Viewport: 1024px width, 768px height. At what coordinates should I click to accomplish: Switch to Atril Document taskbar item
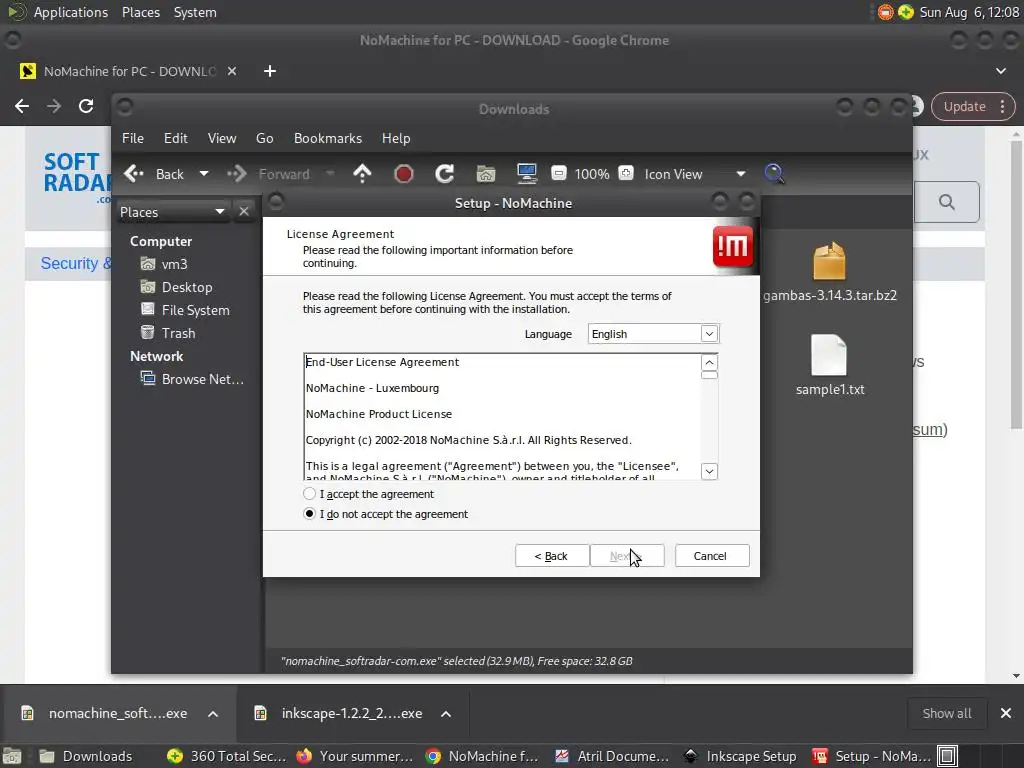click(x=611, y=756)
